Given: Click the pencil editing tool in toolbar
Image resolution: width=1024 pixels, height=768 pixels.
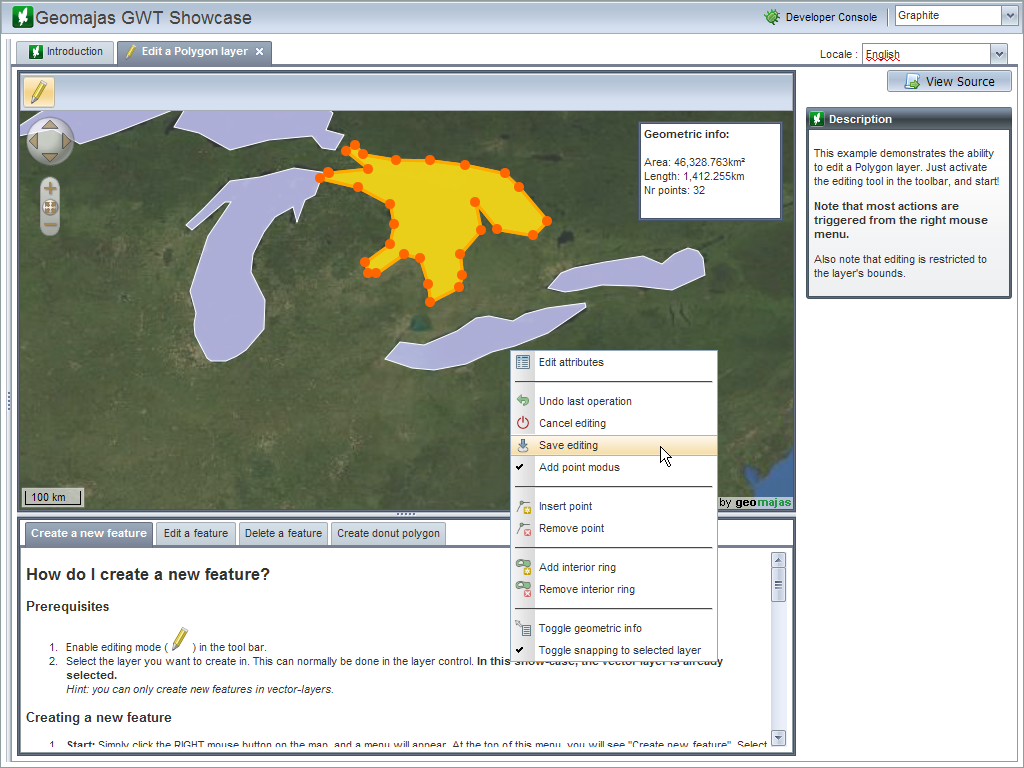Looking at the screenshot, I should click(38, 92).
